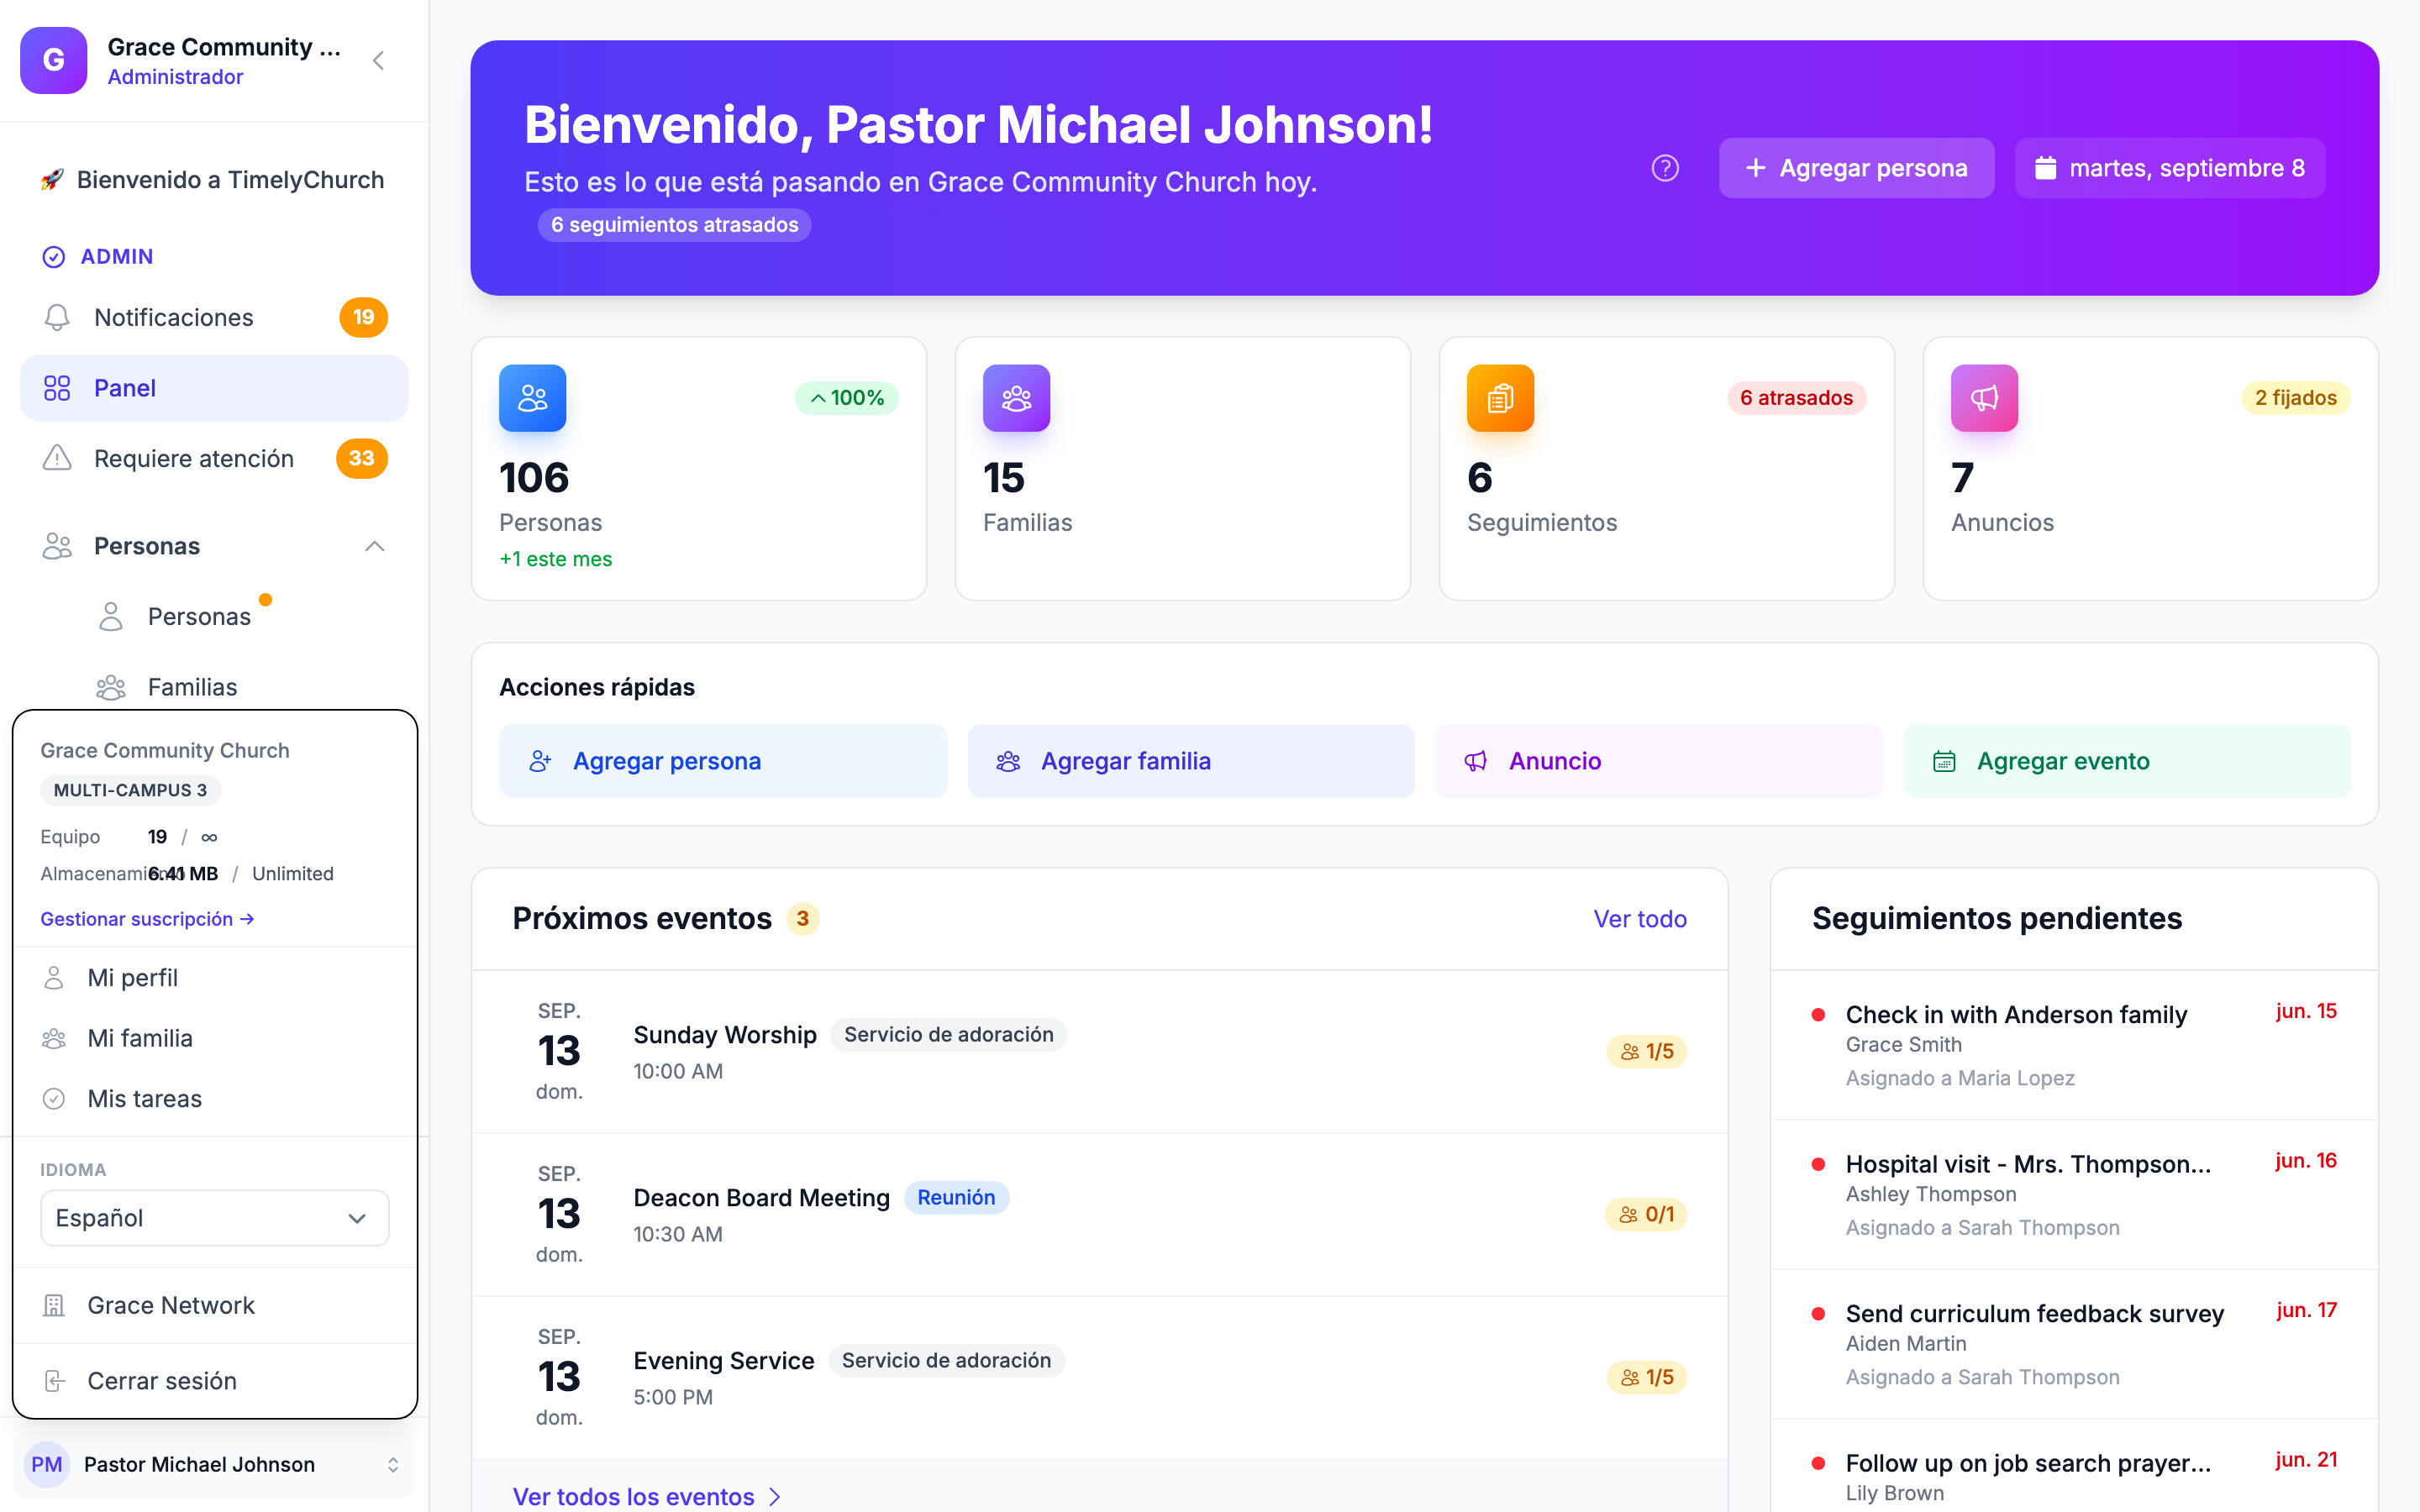Click the Grace Community purple G logo
The width and height of the screenshot is (2420, 1512).
[54, 60]
